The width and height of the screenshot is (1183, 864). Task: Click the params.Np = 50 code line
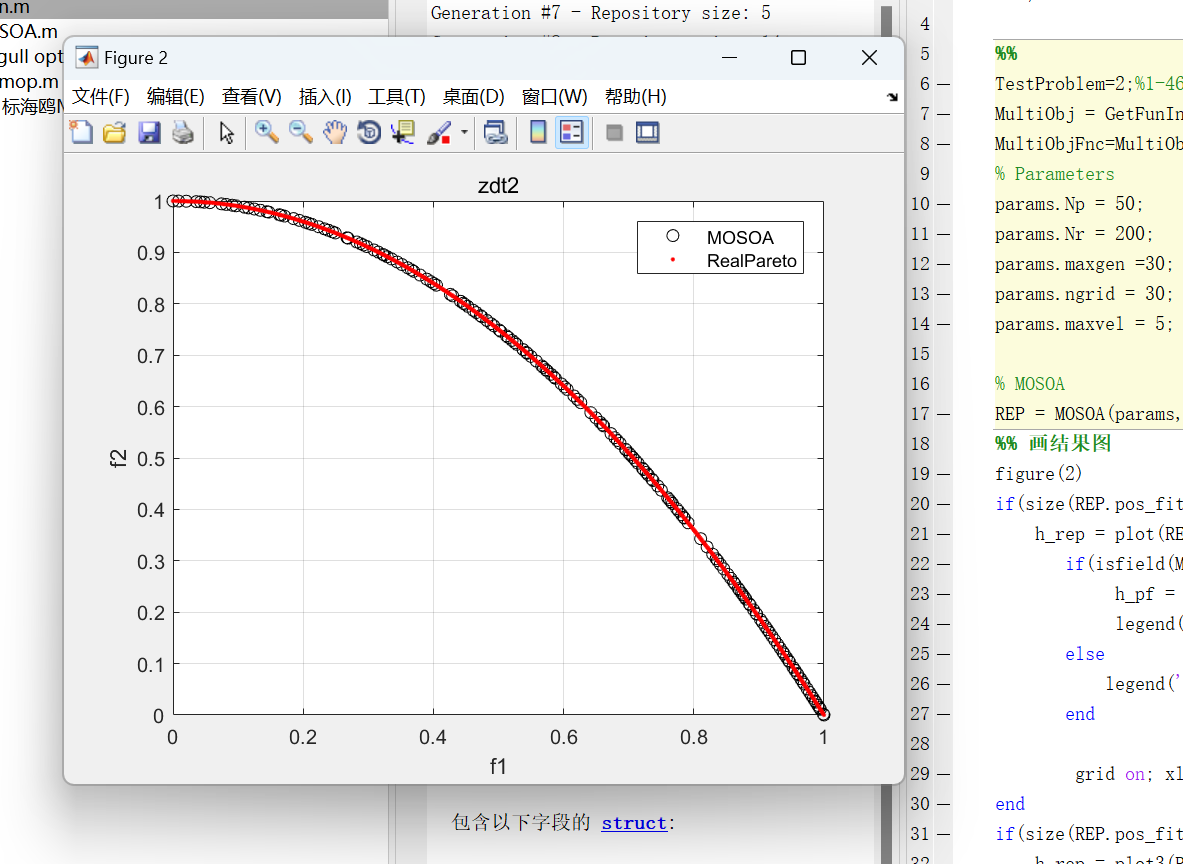[1070, 204]
